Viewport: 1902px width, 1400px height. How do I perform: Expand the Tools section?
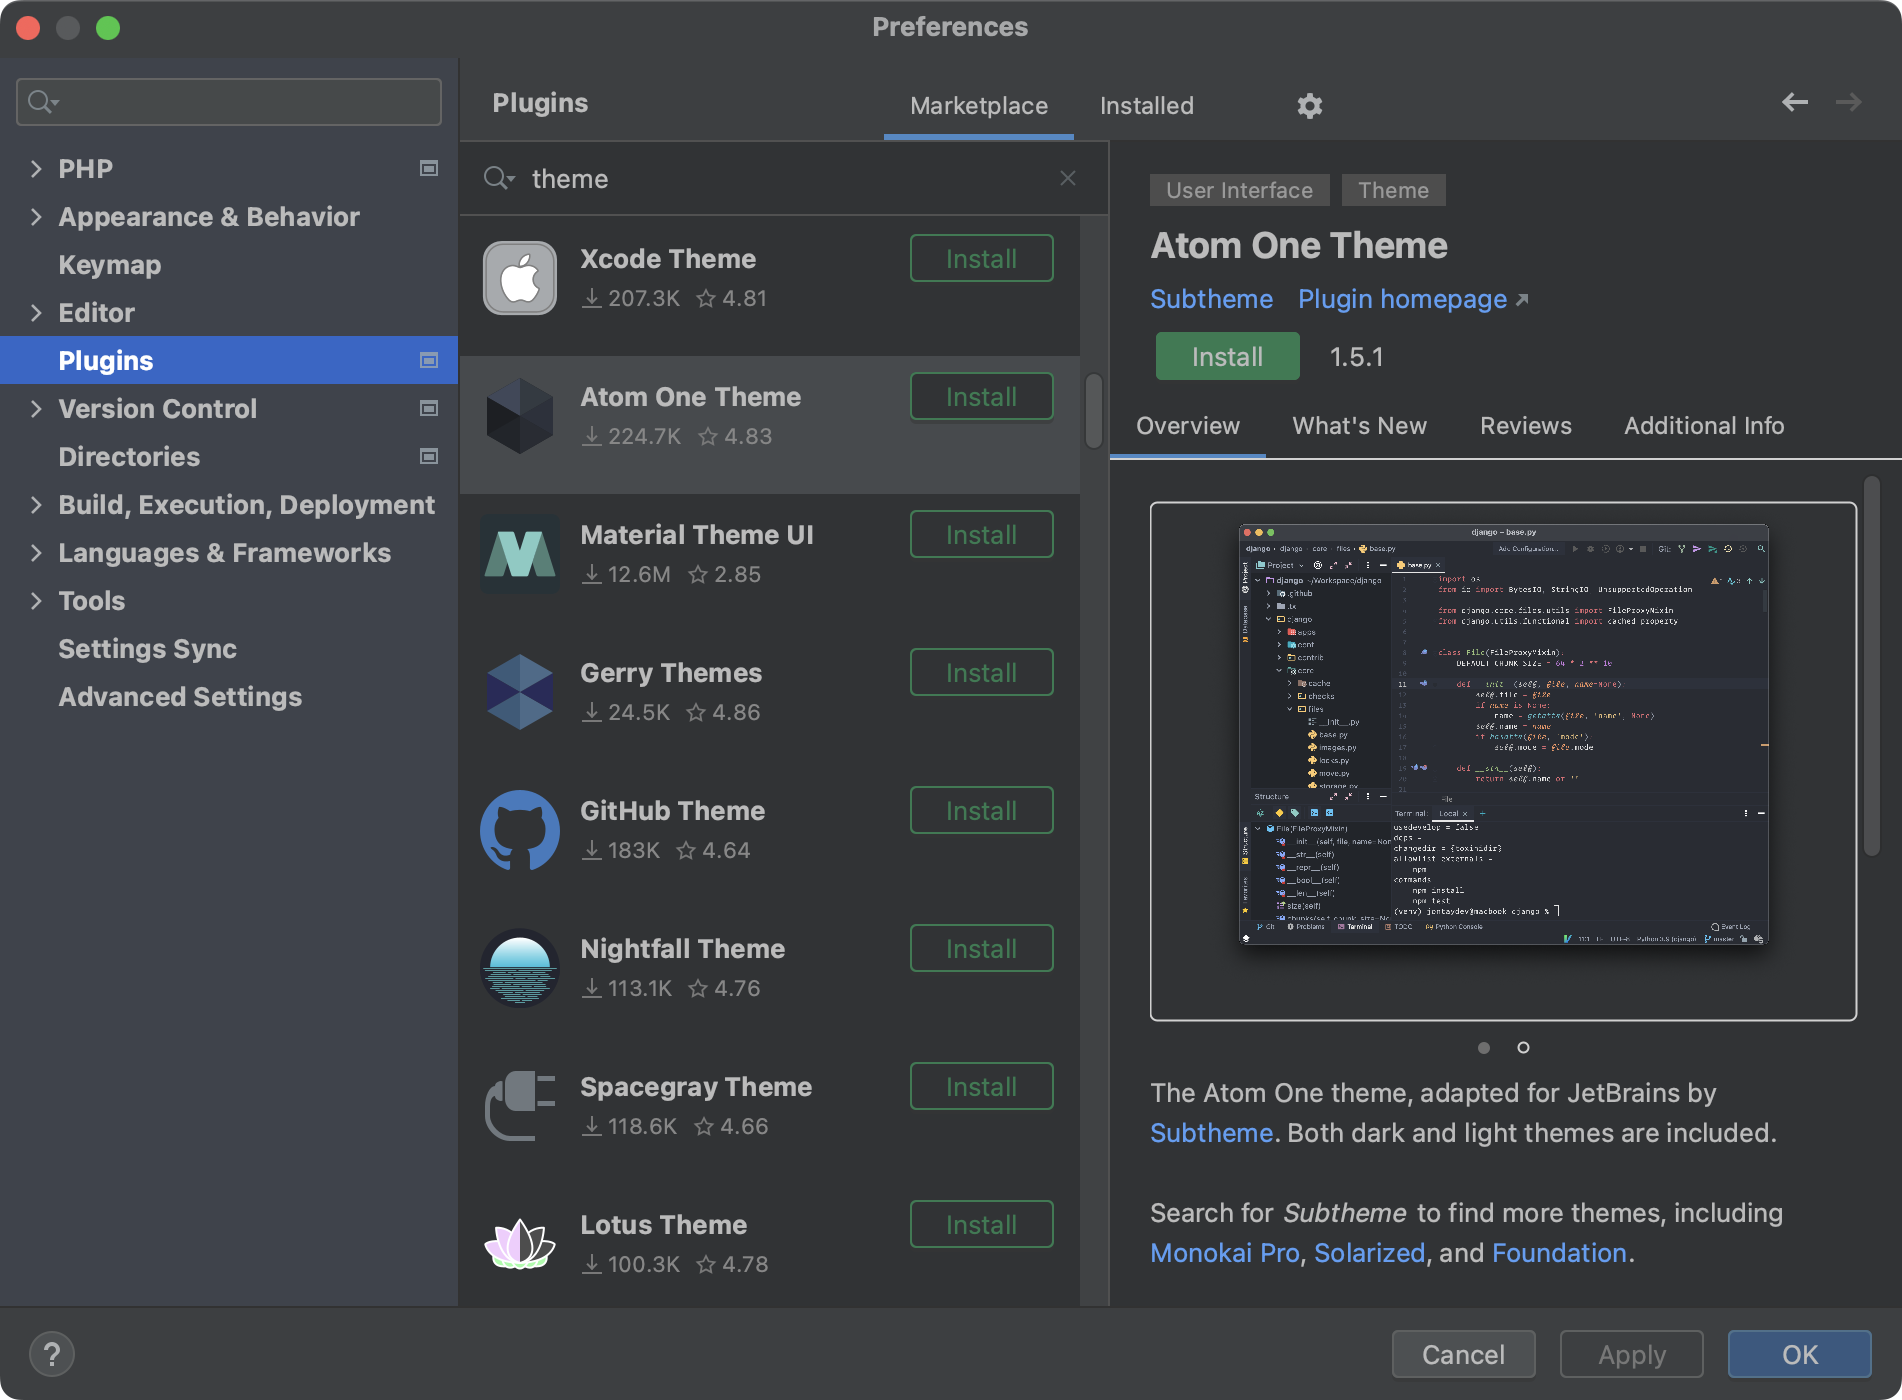click(36, 600)
